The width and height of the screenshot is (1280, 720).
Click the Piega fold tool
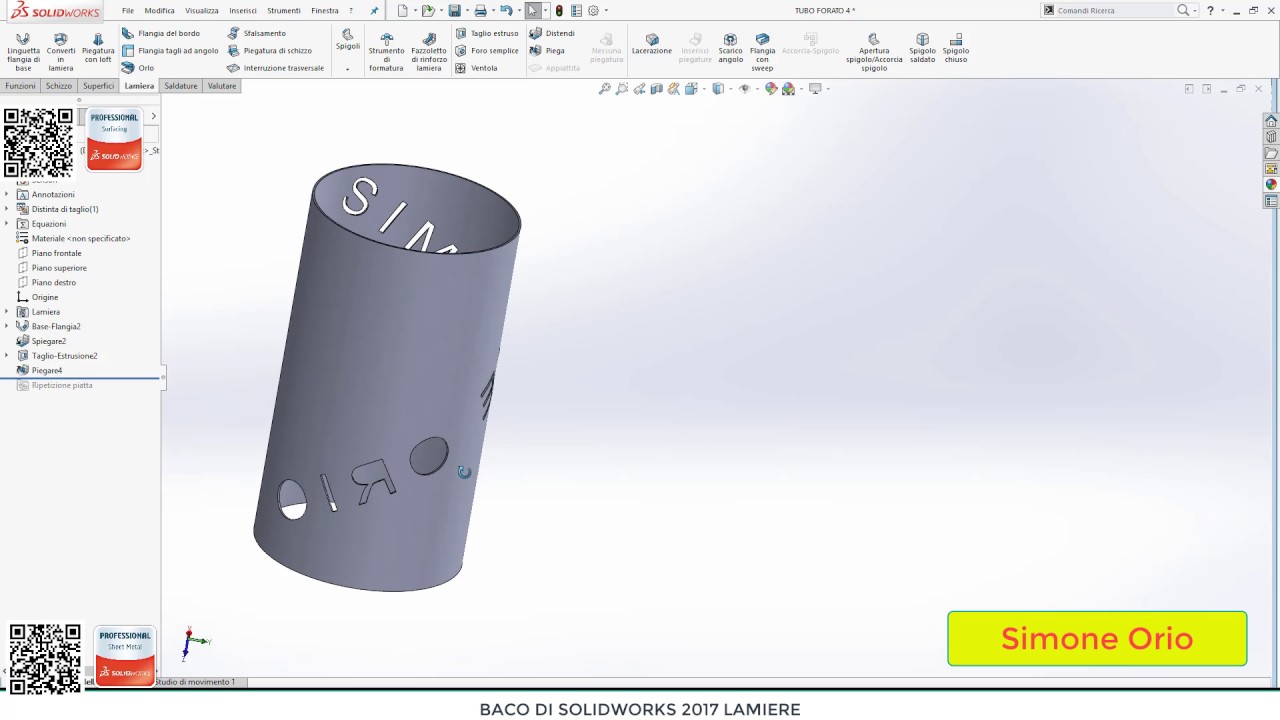547,50
